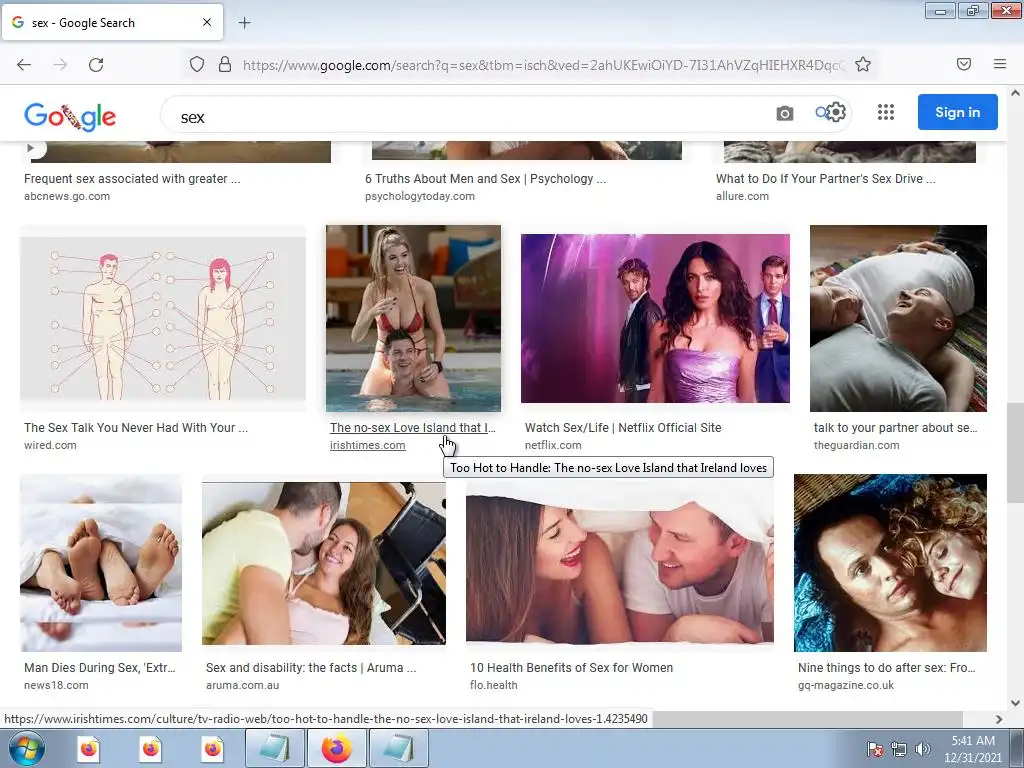1024x768 pixels.
Task: Search by image using camera icon
Action: [785, 114]
